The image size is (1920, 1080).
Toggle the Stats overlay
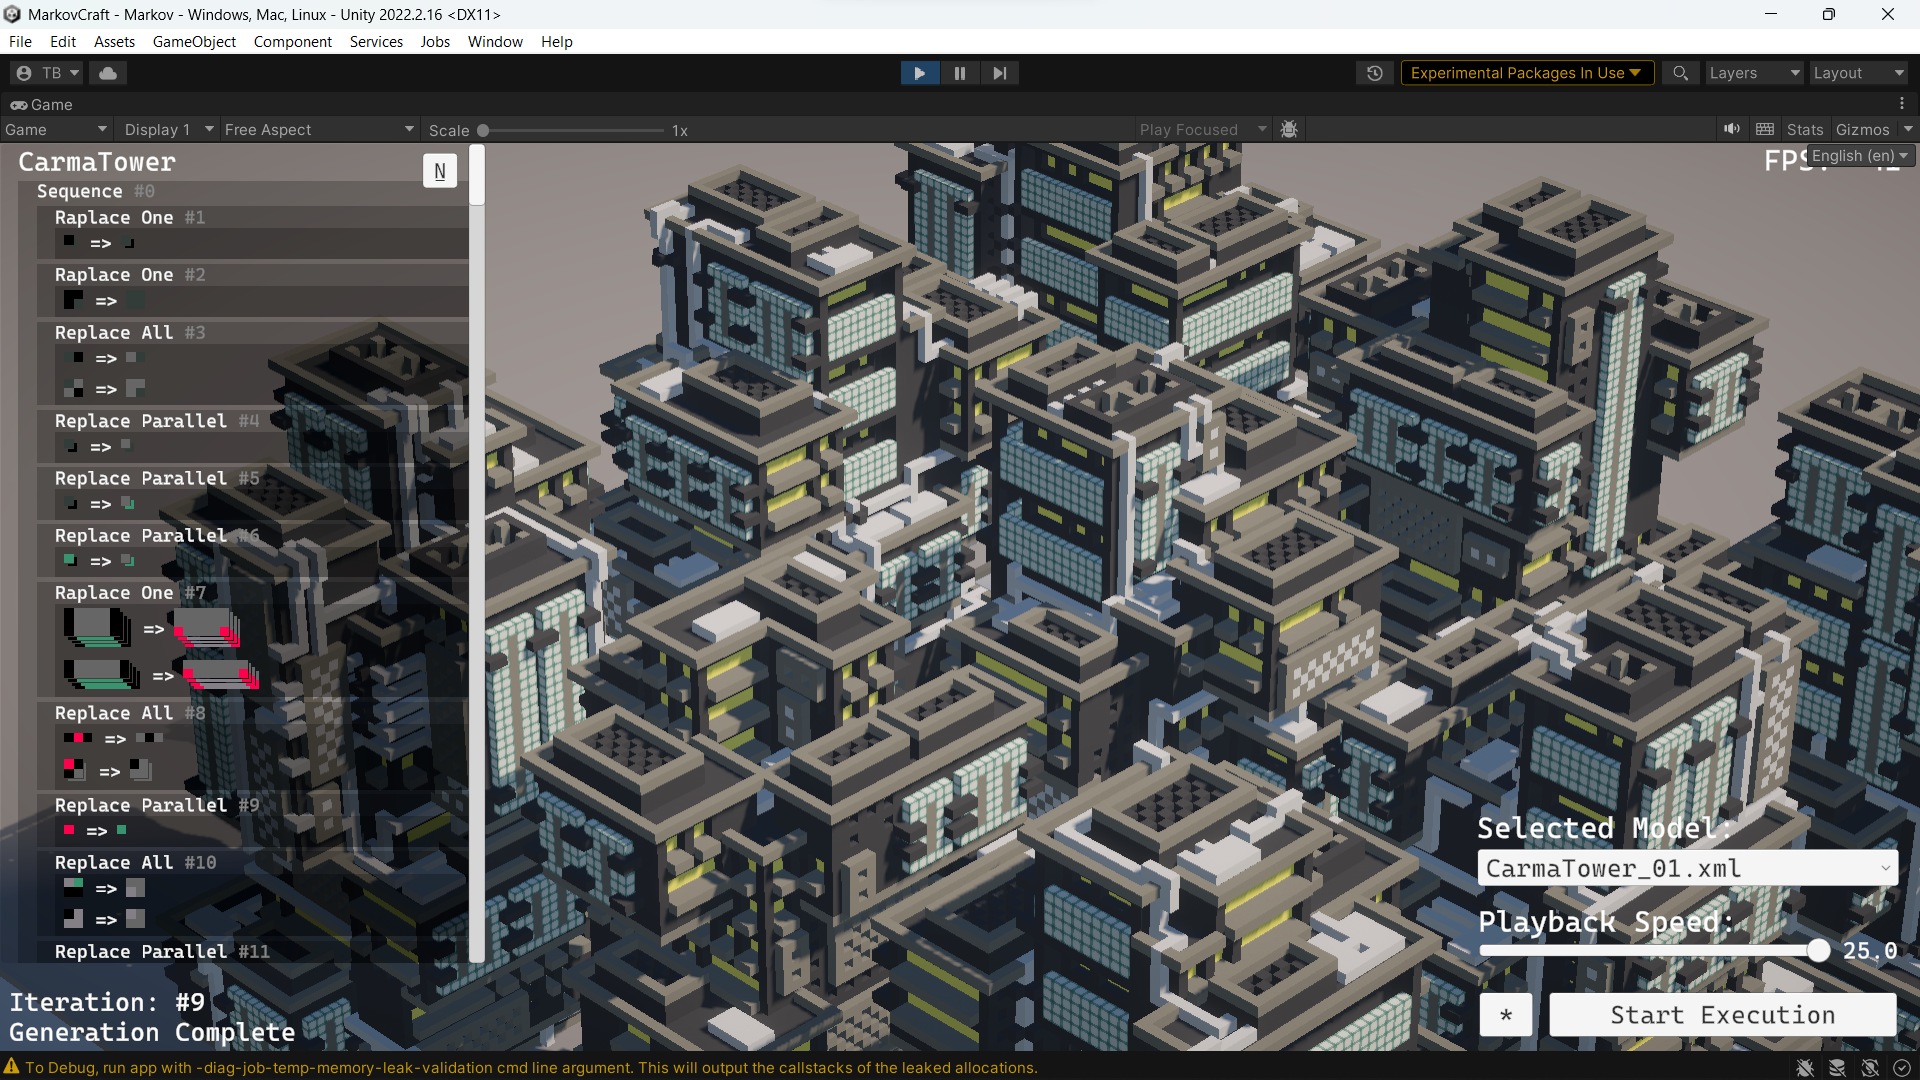coord(1804,130)
